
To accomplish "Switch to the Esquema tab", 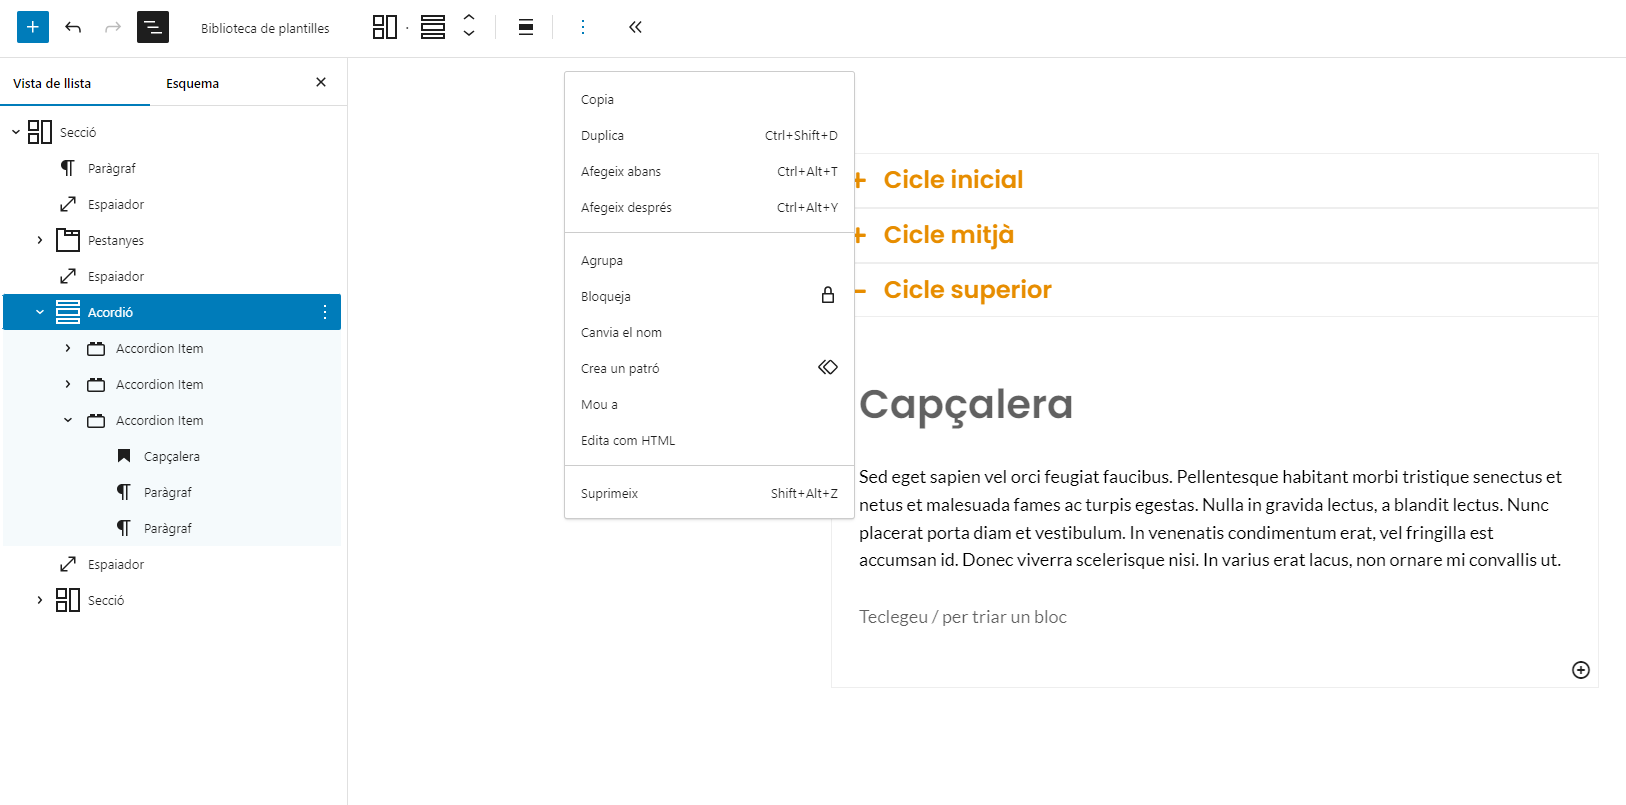I will pos(192,83).
